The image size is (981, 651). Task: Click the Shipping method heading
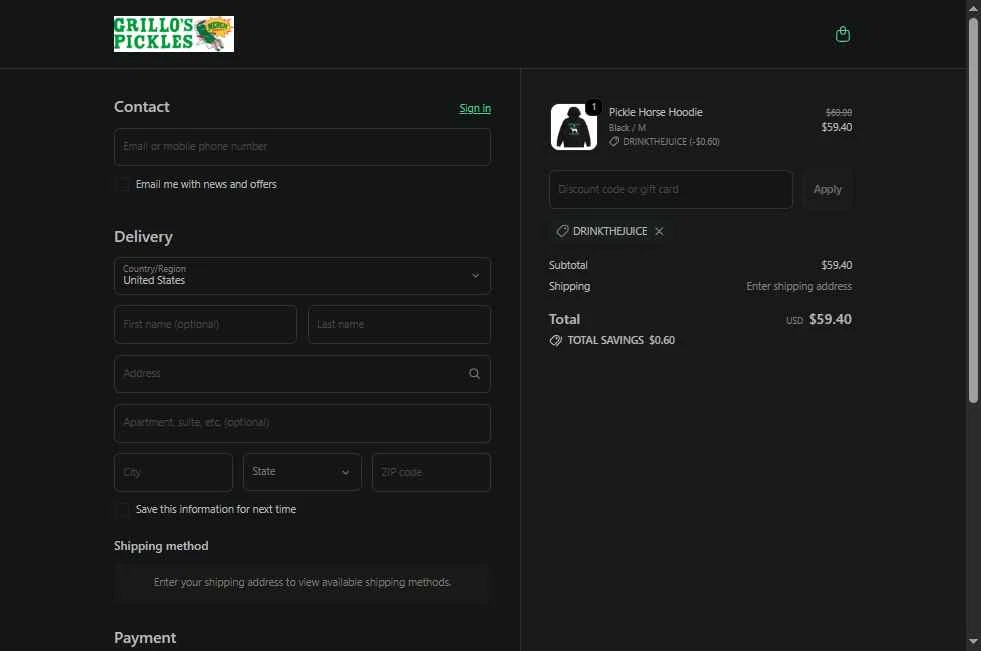point(161,546)
